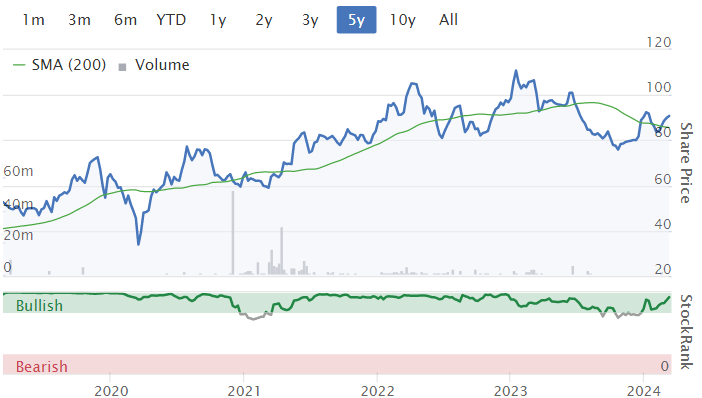Screen dimensions: 702x398
Task: Click the 2024 x-axis label
Action: pos(643,391)
